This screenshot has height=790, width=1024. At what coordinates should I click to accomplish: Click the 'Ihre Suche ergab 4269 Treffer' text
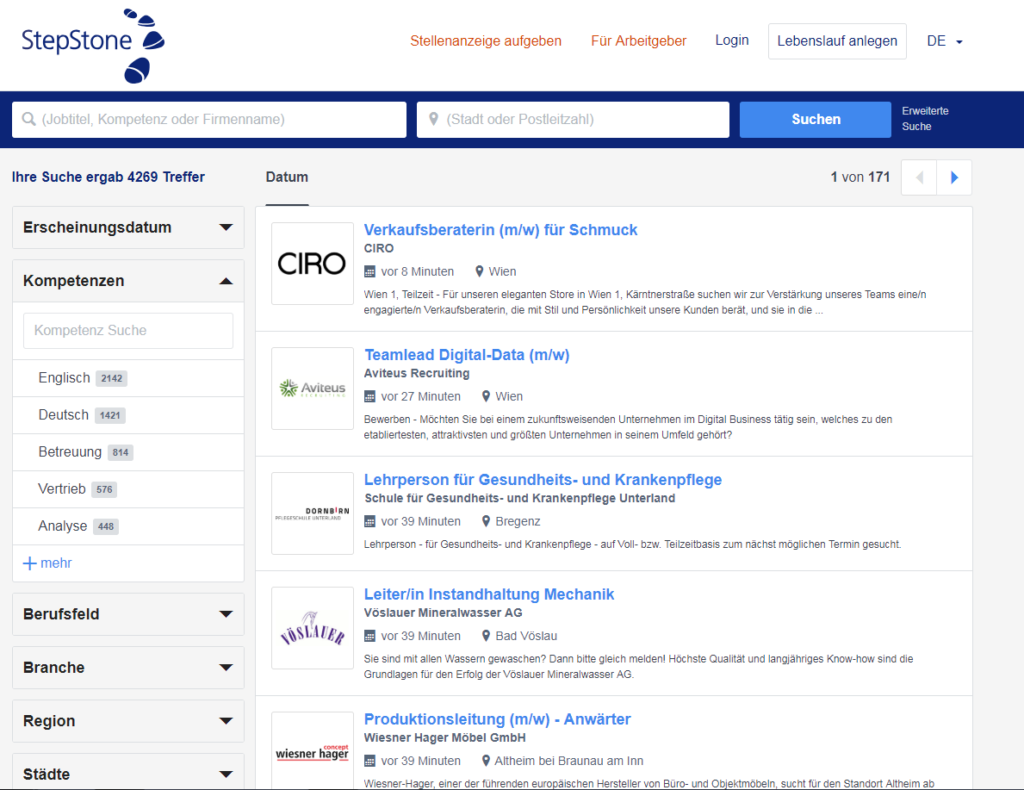coord(108,178)
